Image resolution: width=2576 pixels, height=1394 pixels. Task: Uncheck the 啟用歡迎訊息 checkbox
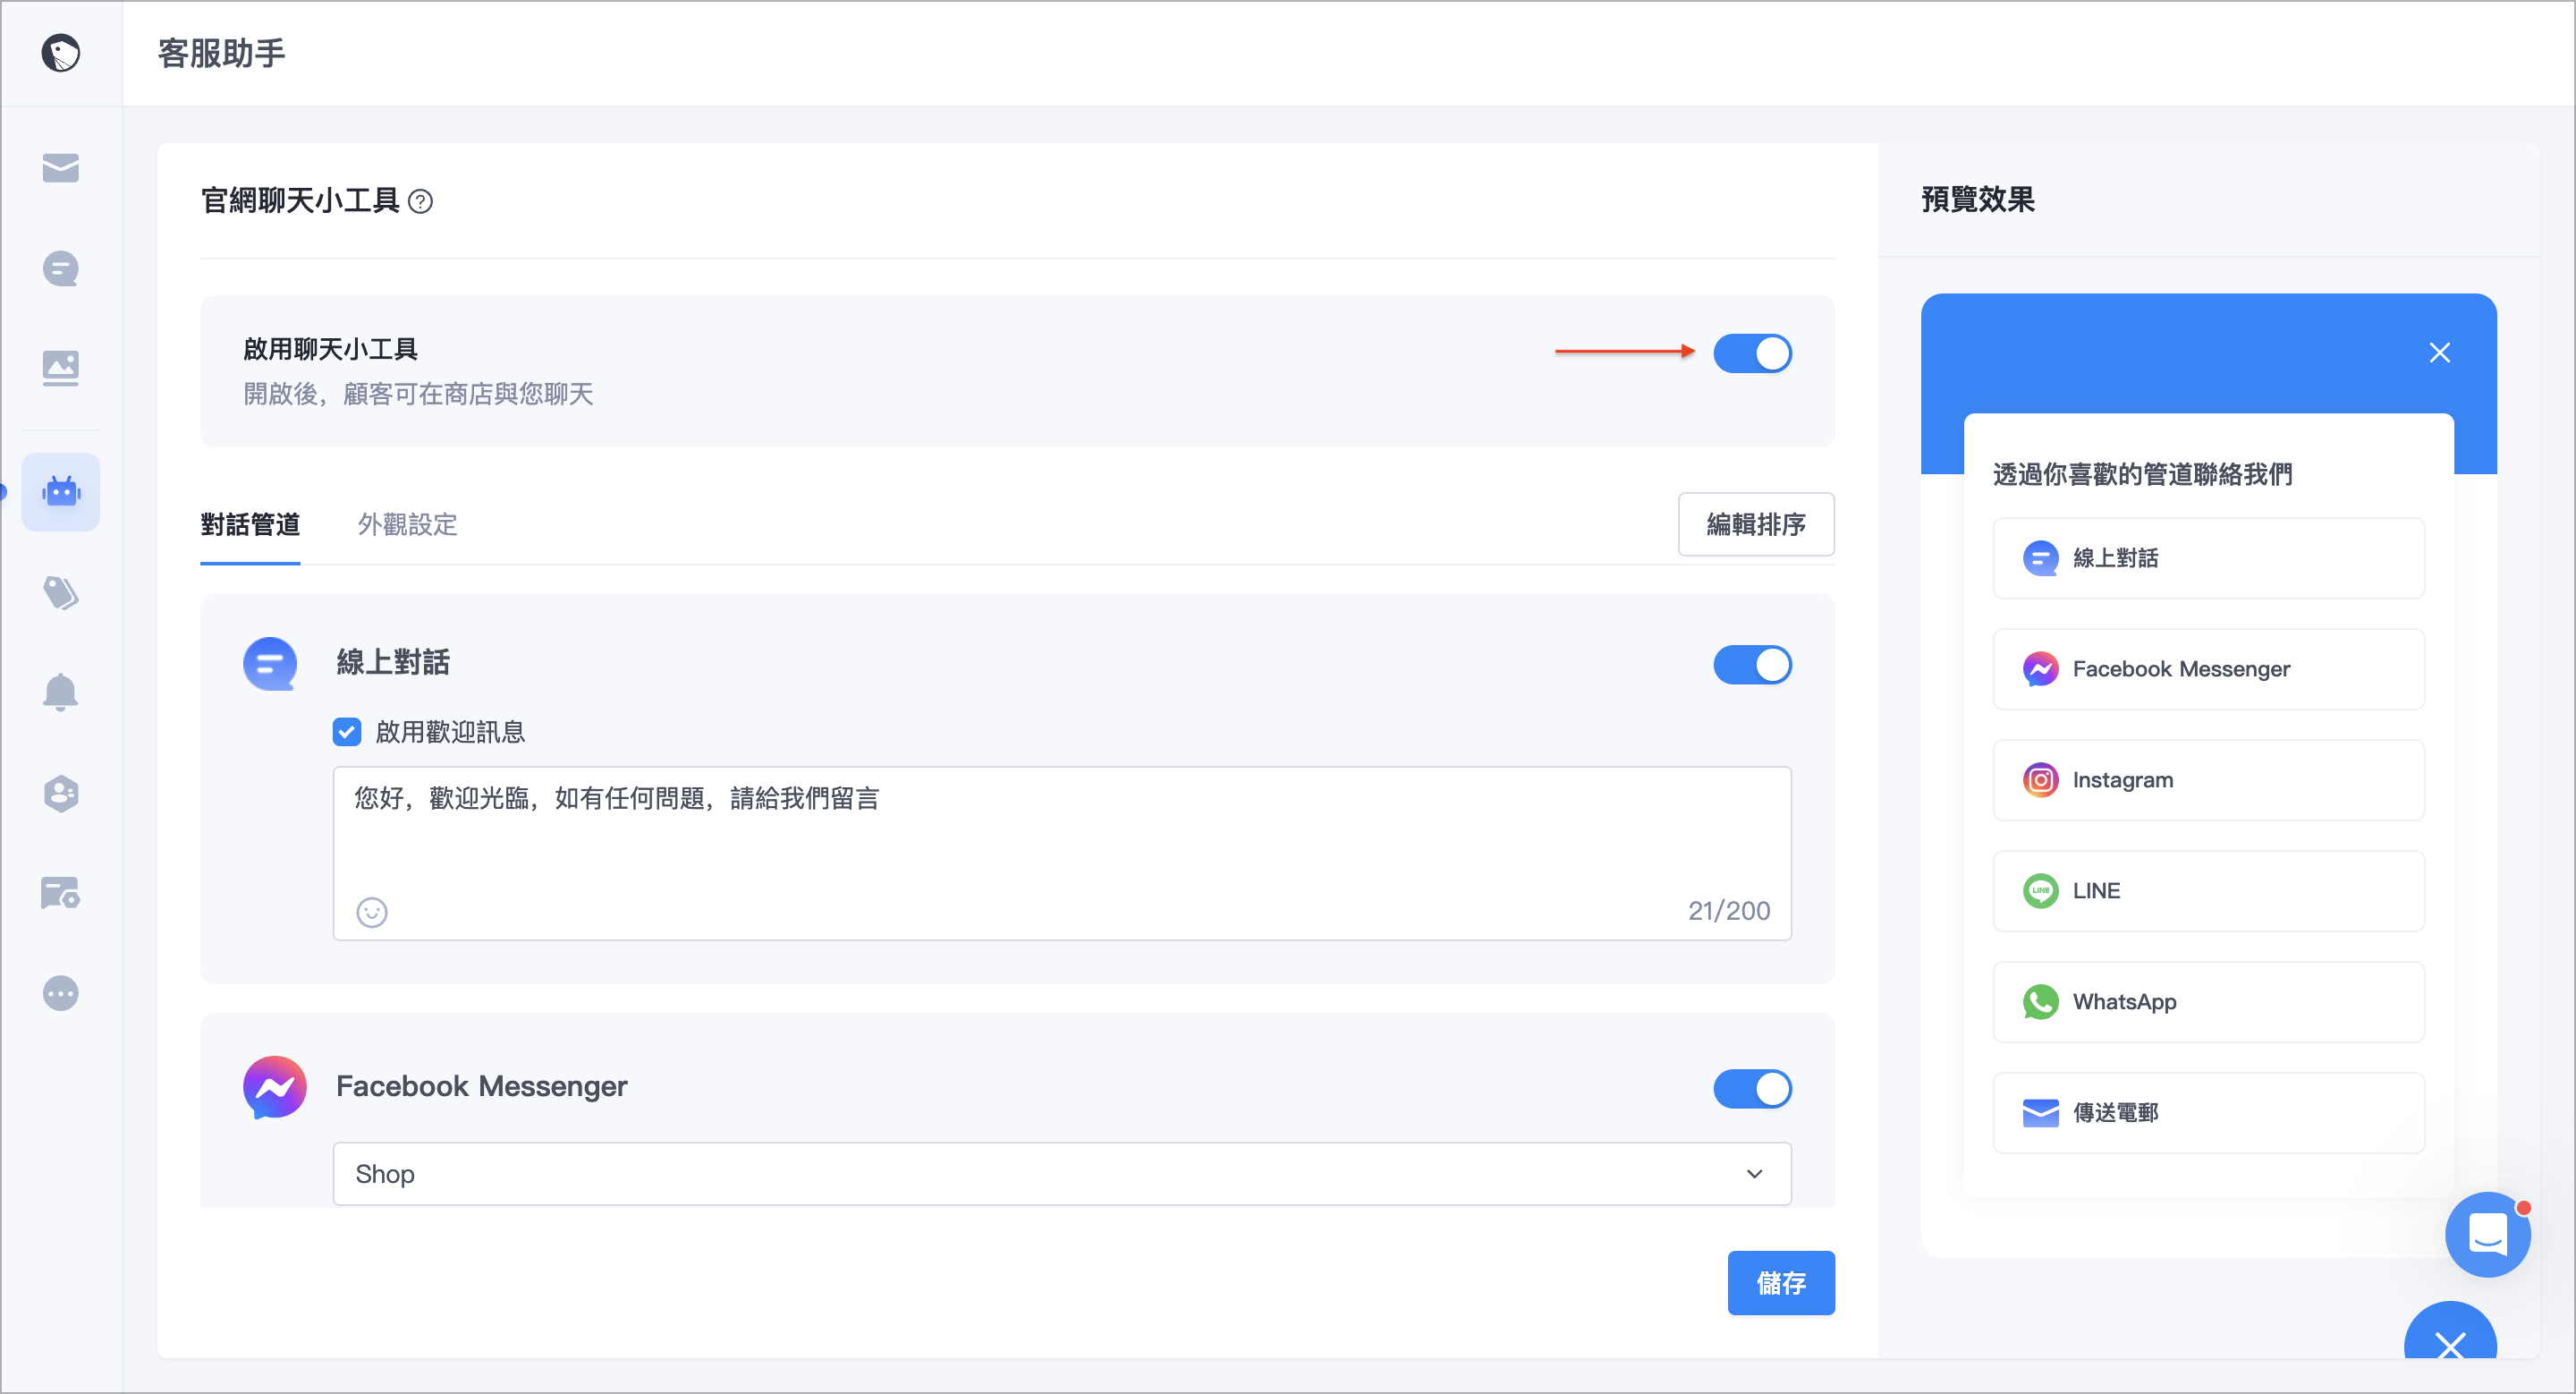(347, 732)
